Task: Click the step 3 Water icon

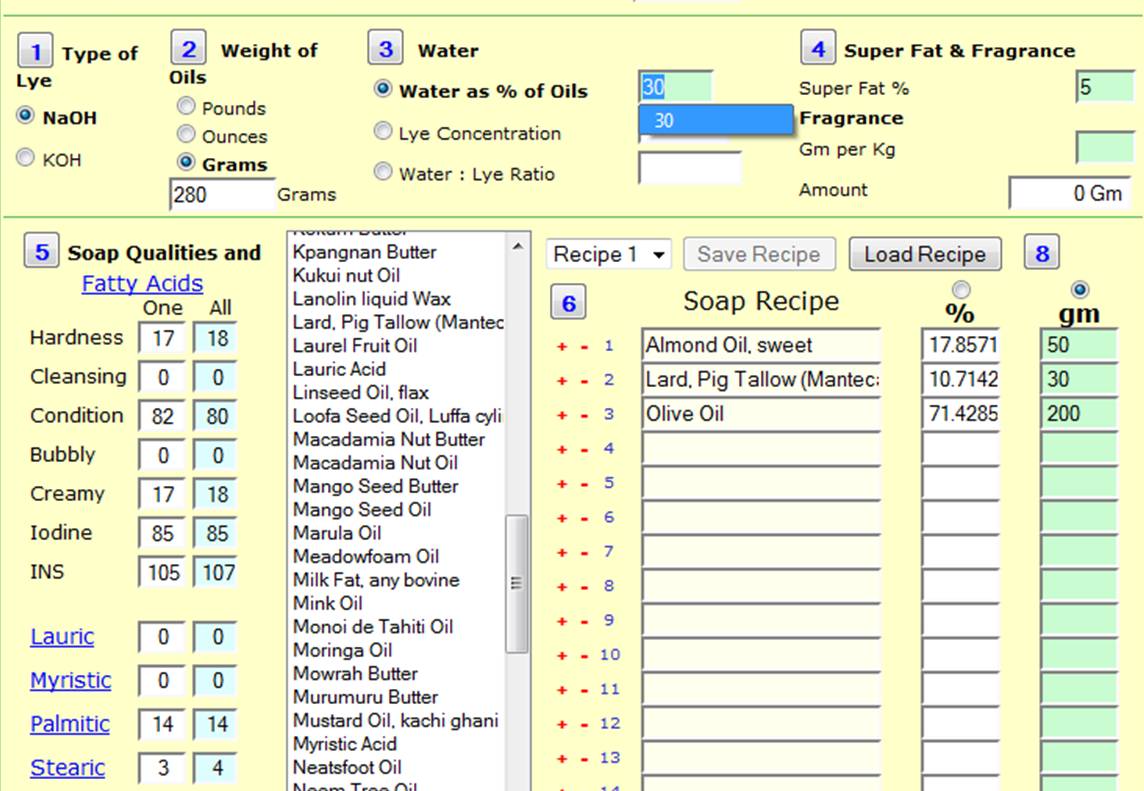Action: pyautogui.click(x=385, y=48)
